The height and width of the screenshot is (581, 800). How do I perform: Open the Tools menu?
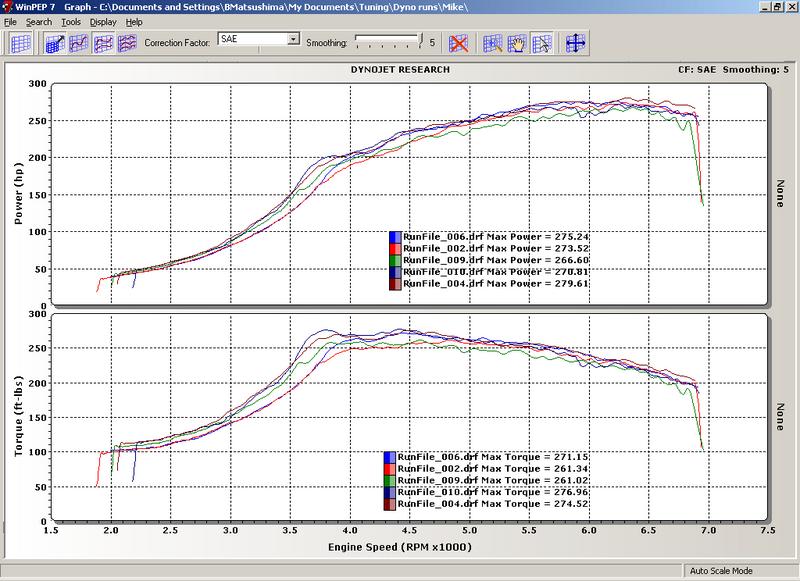click(x=71, y=21)
